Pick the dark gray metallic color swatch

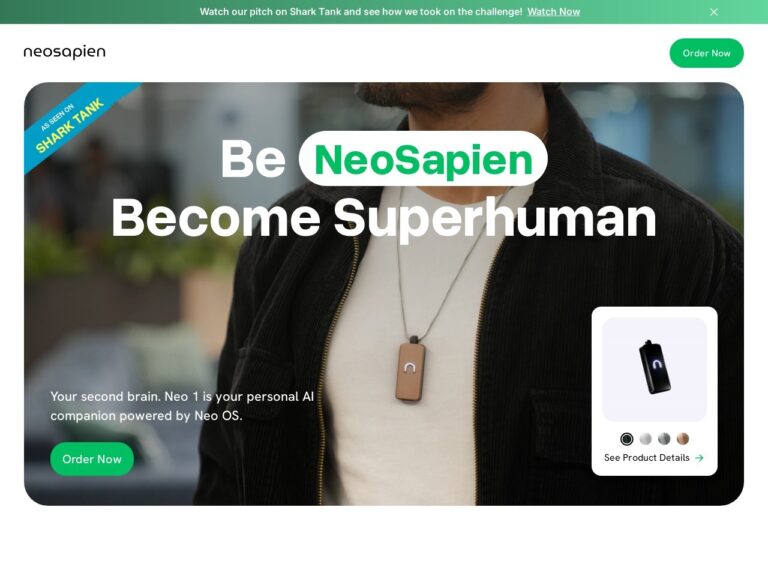click(x=664, y=439)
